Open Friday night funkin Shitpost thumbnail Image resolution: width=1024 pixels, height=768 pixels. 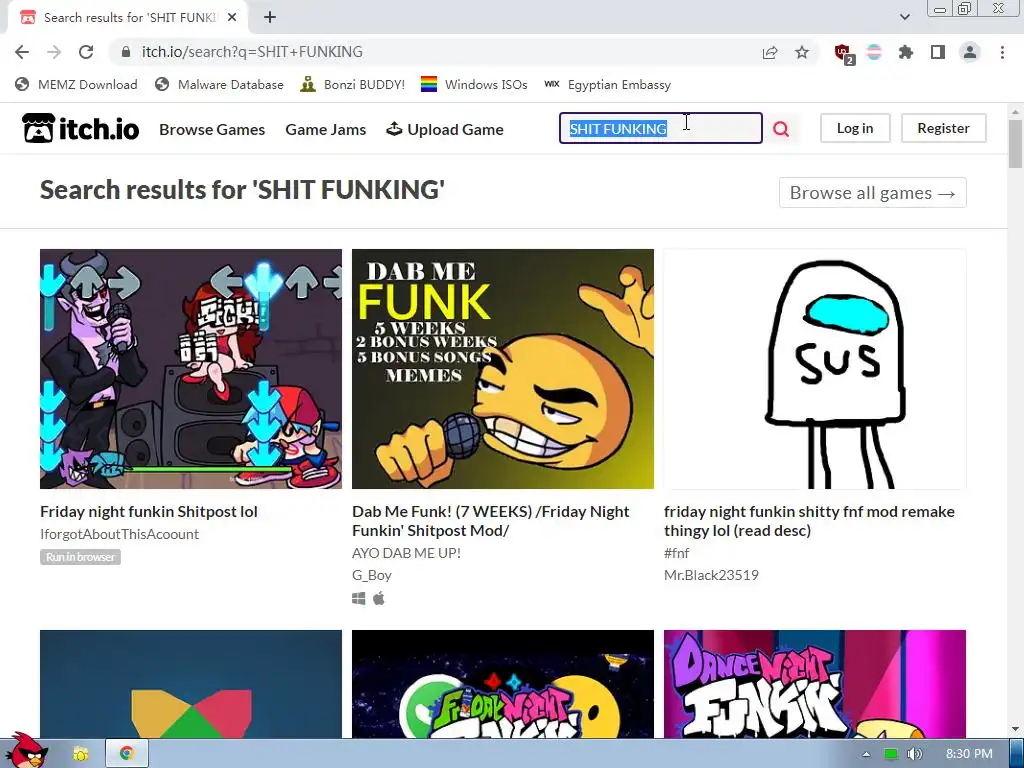191,369
